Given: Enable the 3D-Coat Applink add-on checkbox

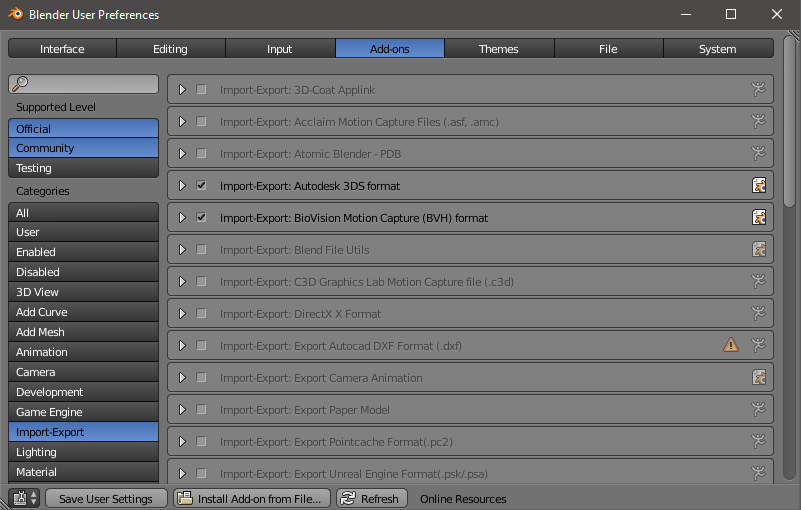Looking at the screenshot, I should coord(201,89).
